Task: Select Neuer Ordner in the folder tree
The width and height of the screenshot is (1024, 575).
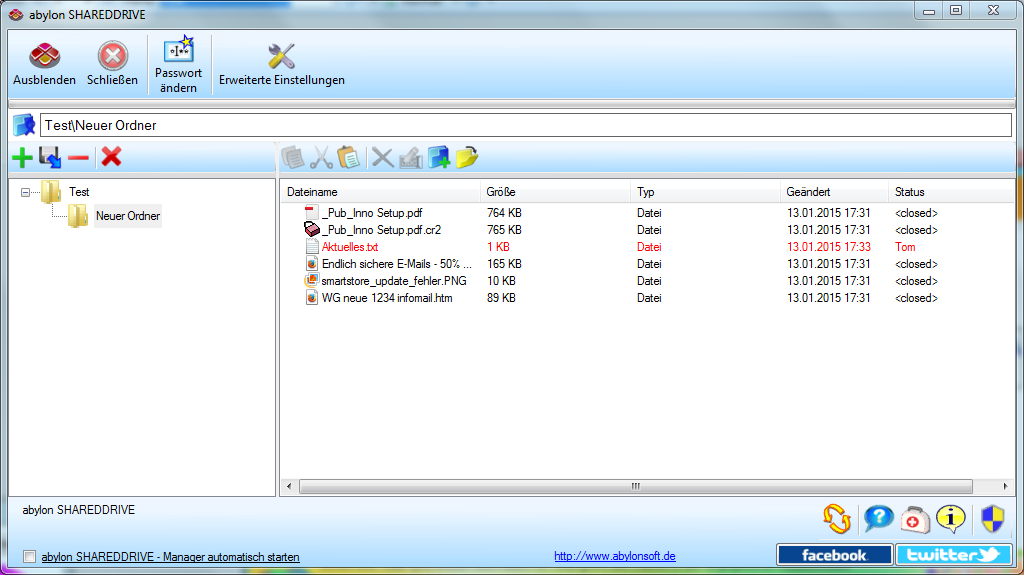Action: [x=127, y=216]
